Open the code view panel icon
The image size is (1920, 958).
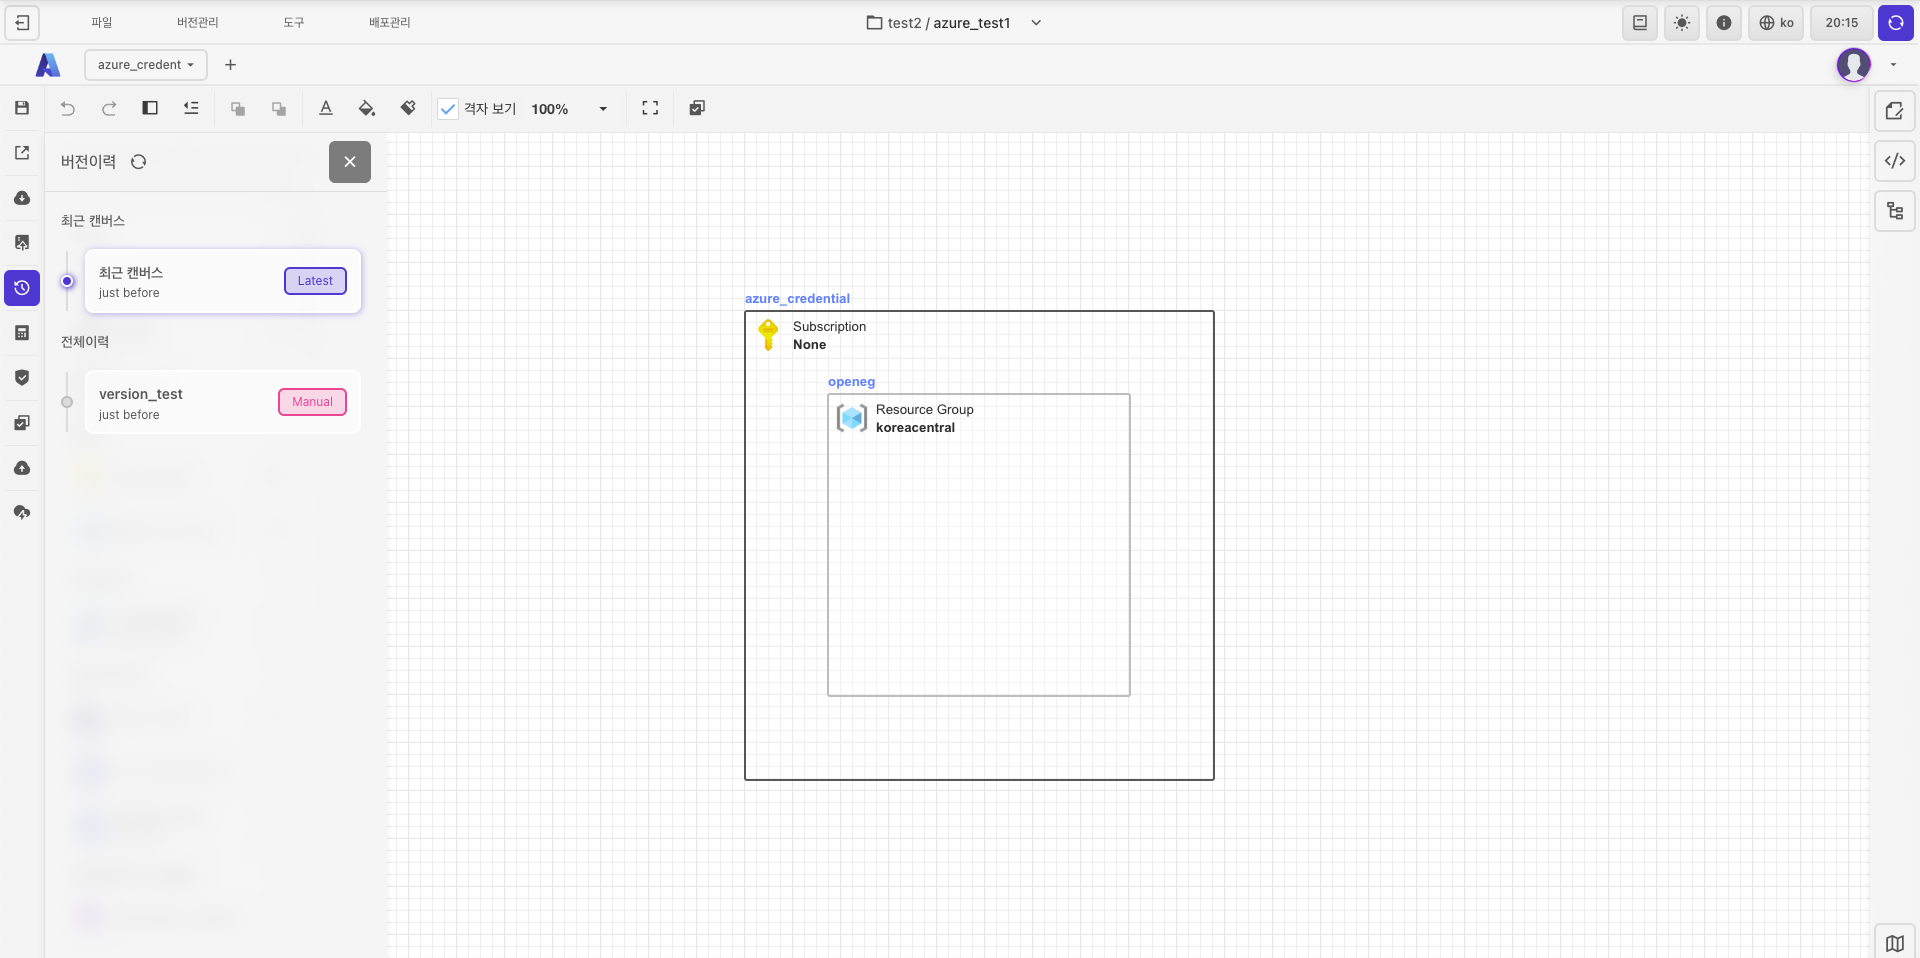[1894, 161]
